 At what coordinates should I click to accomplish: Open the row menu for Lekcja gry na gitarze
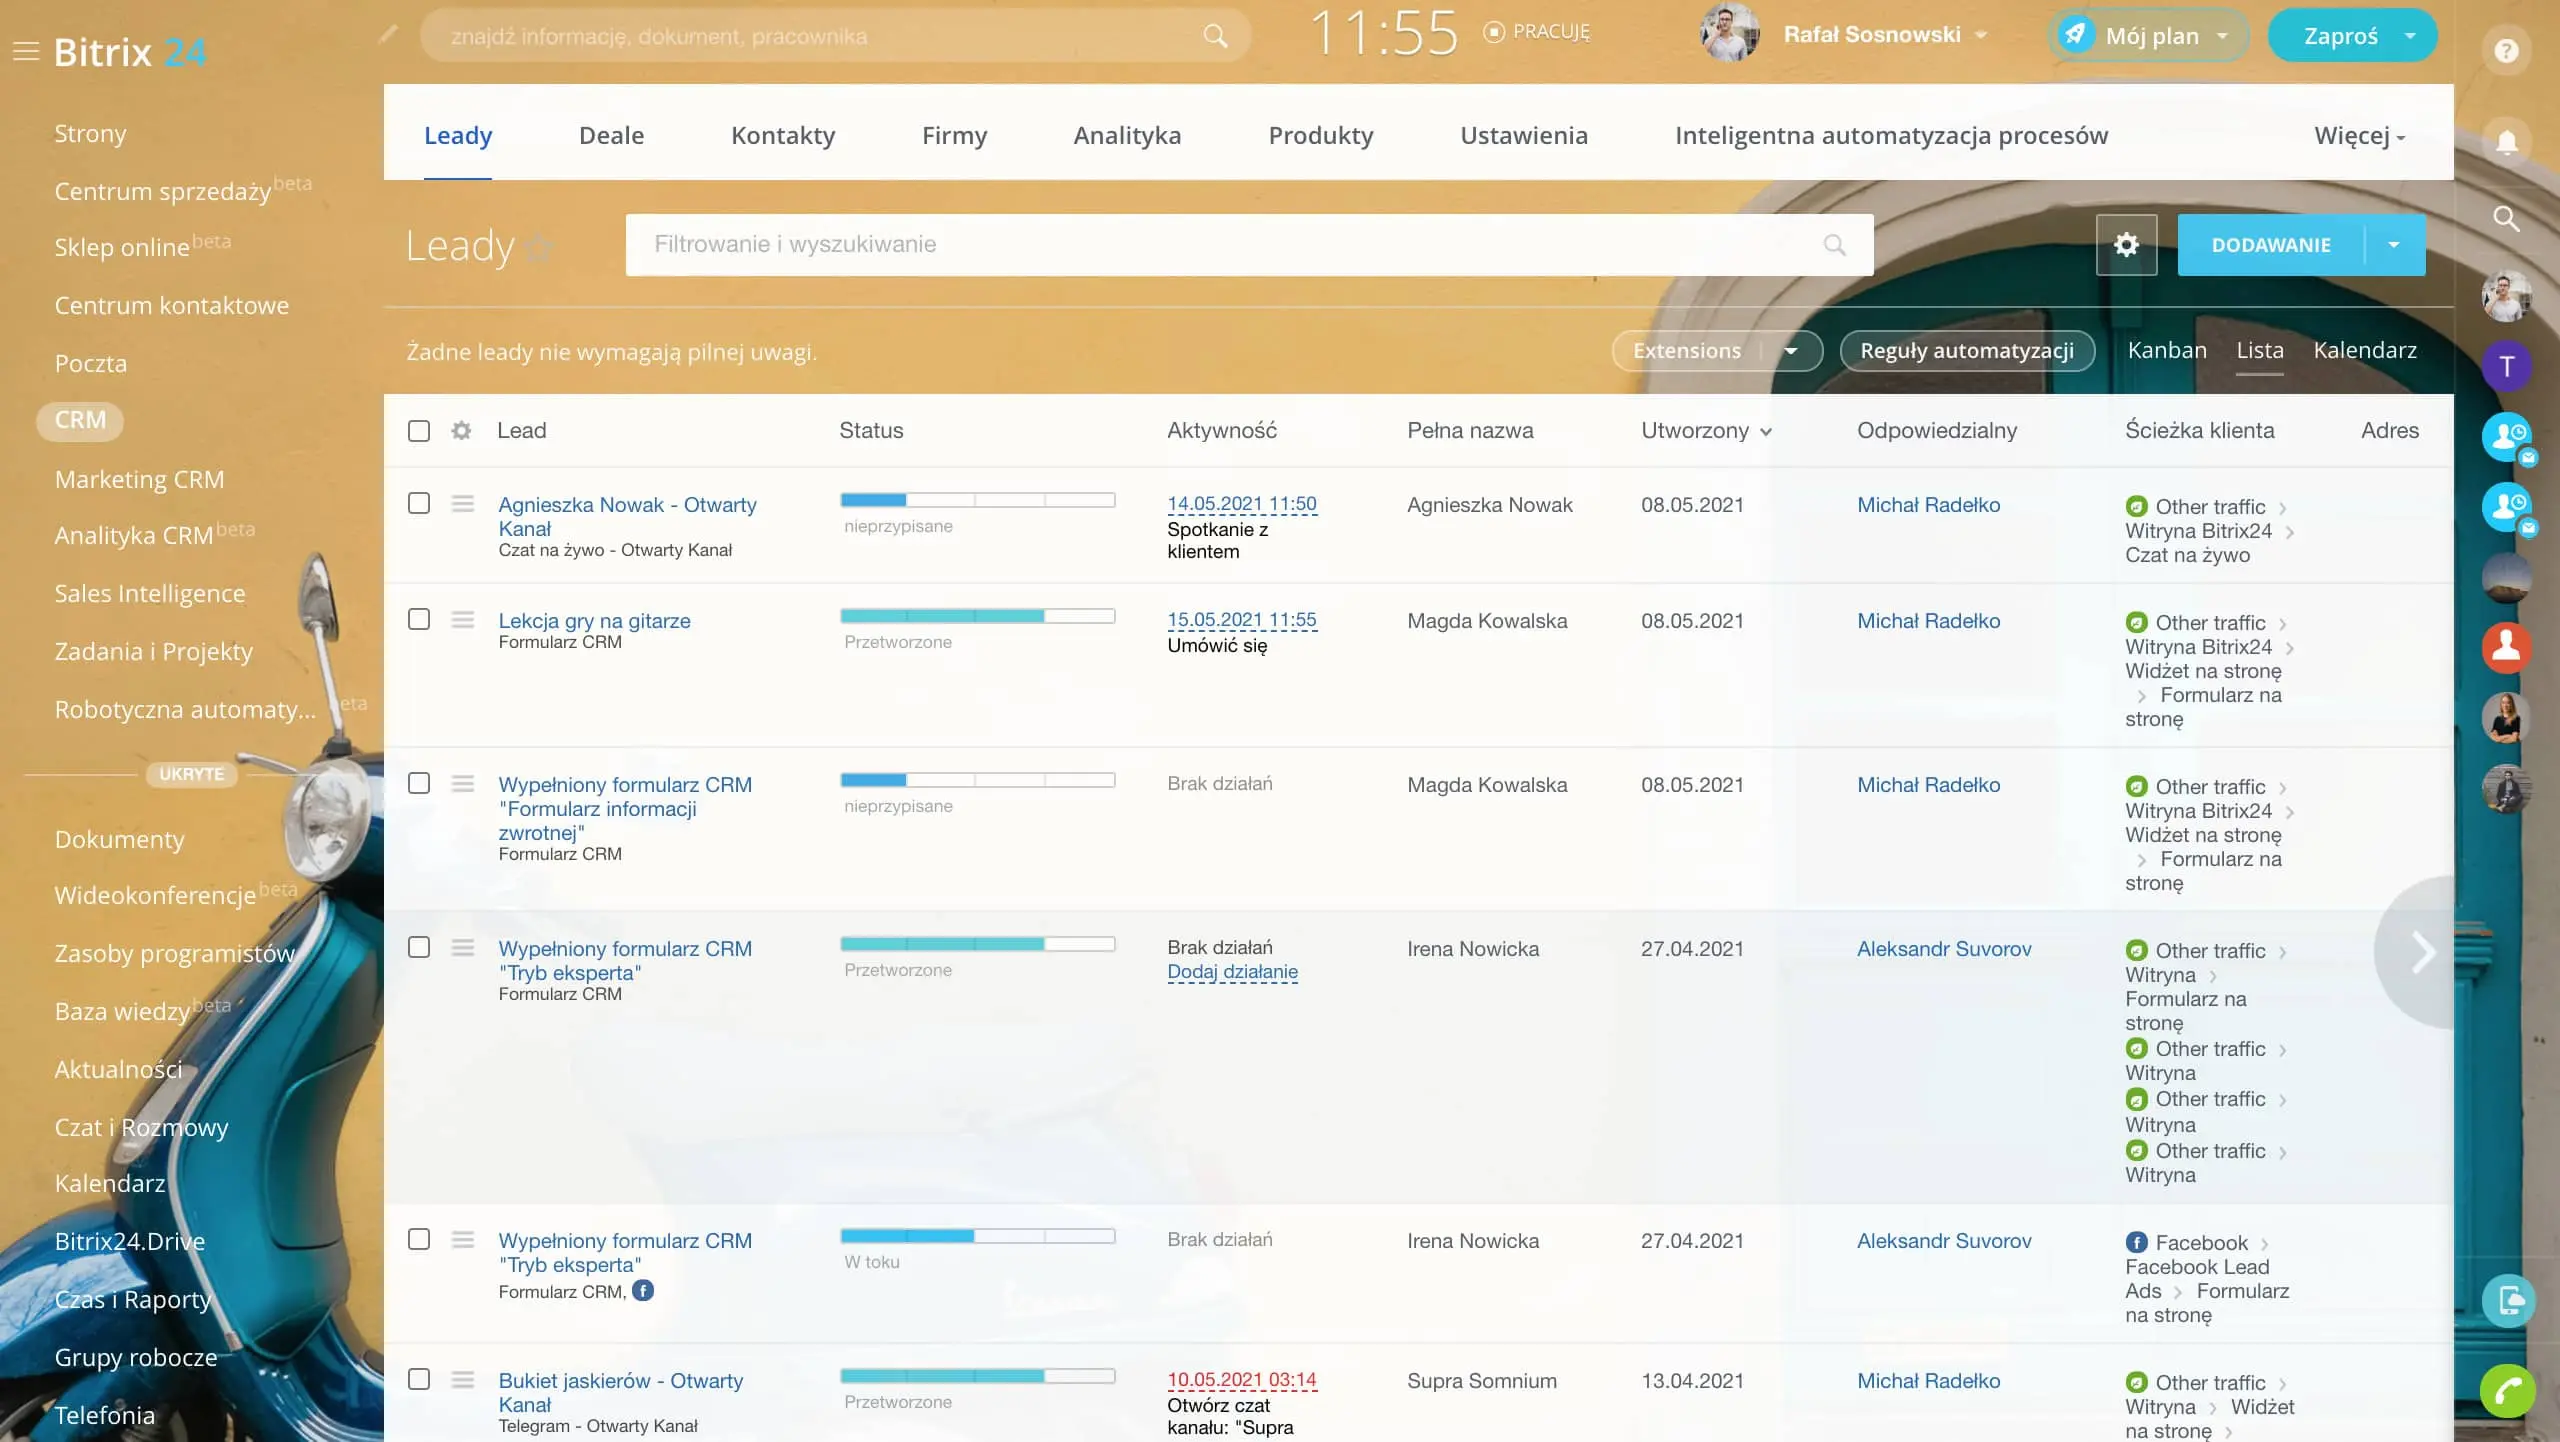462,620
